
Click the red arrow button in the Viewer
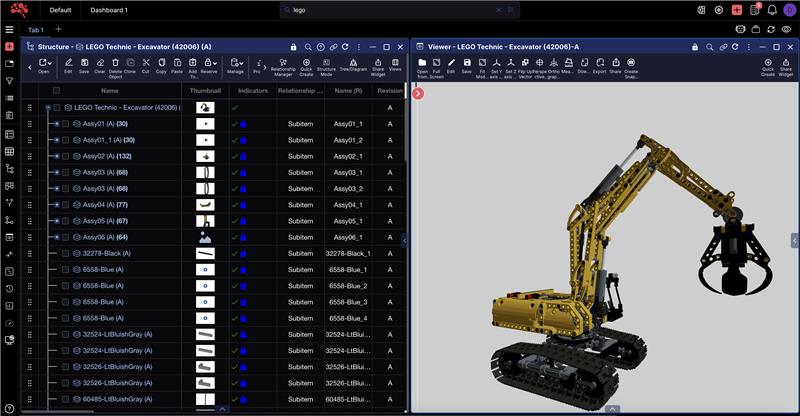click(418, 93)
